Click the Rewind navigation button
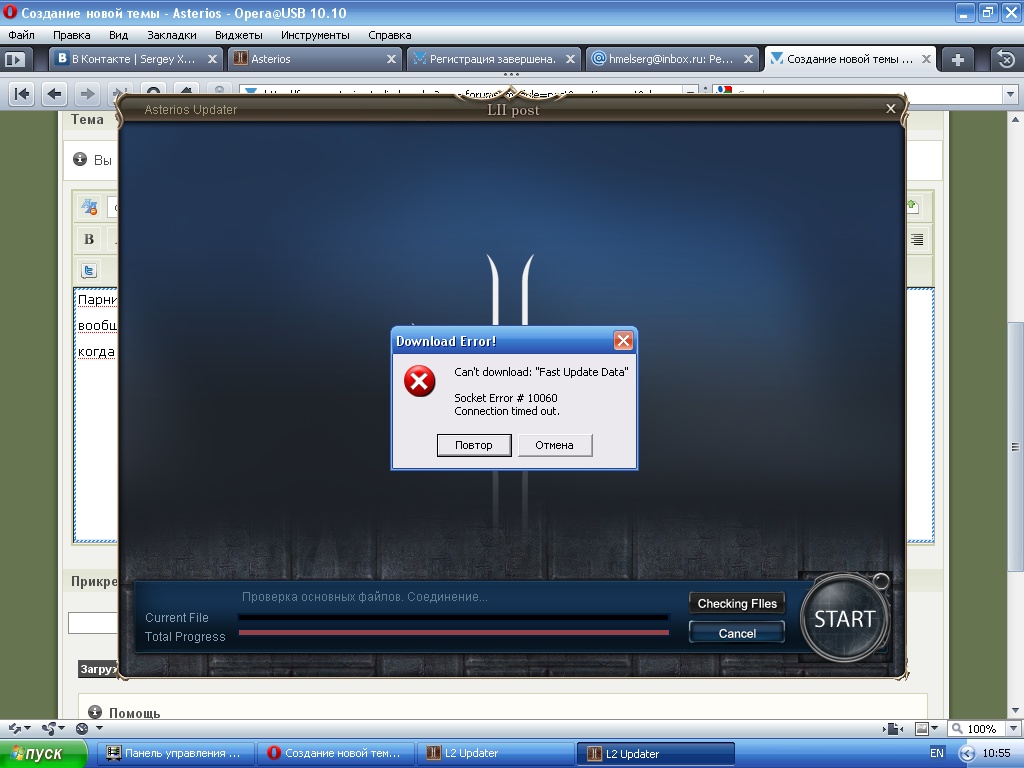This screenshot has width=1024, height=768. (22, 94)
